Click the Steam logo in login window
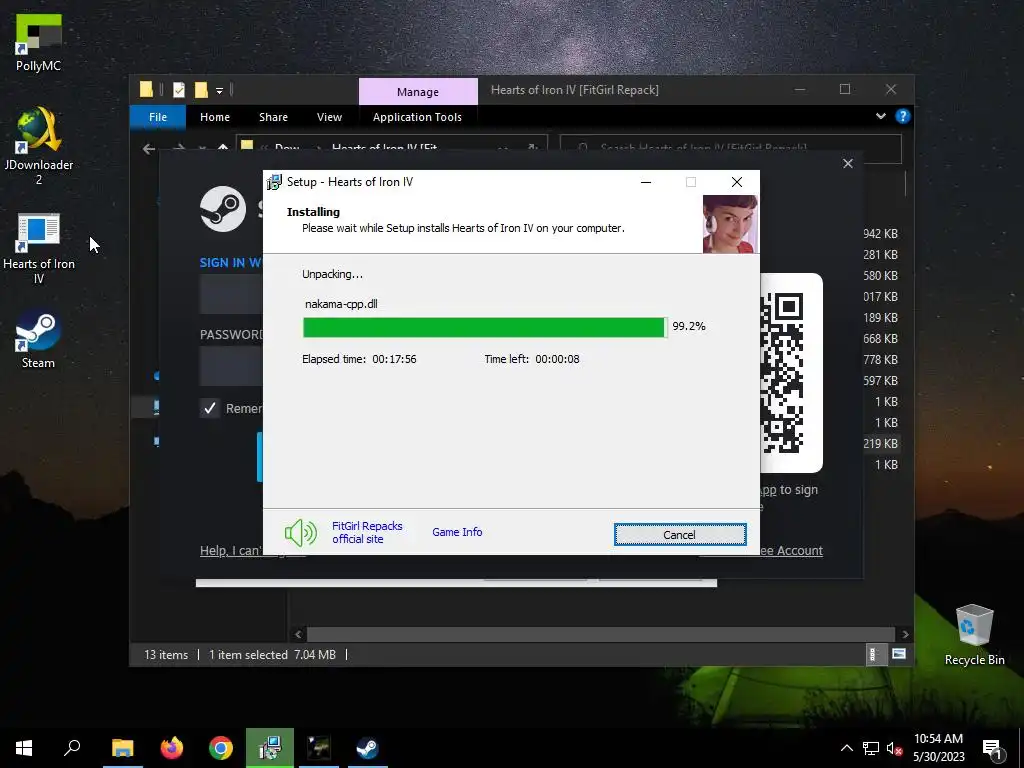The height and width of the screenshot is (768, 1024). pos(223,209)
